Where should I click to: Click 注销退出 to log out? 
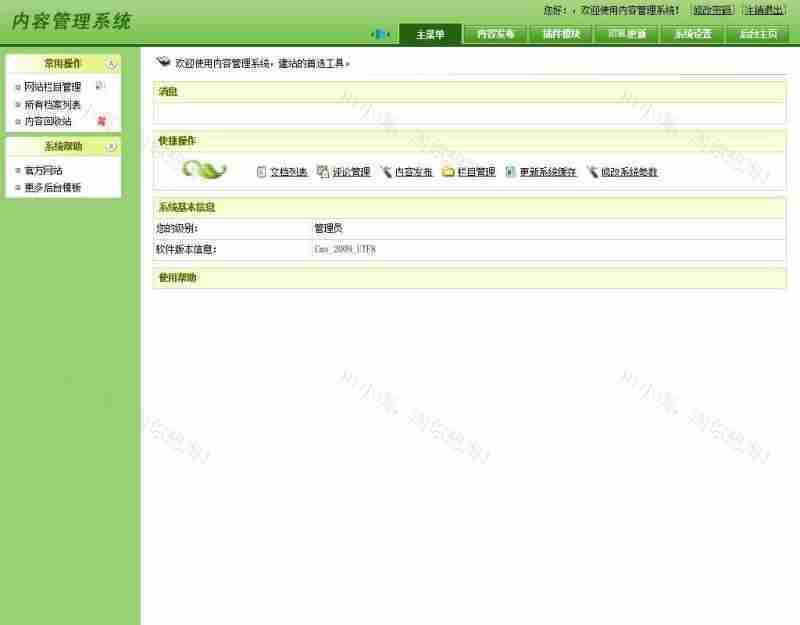764,10
